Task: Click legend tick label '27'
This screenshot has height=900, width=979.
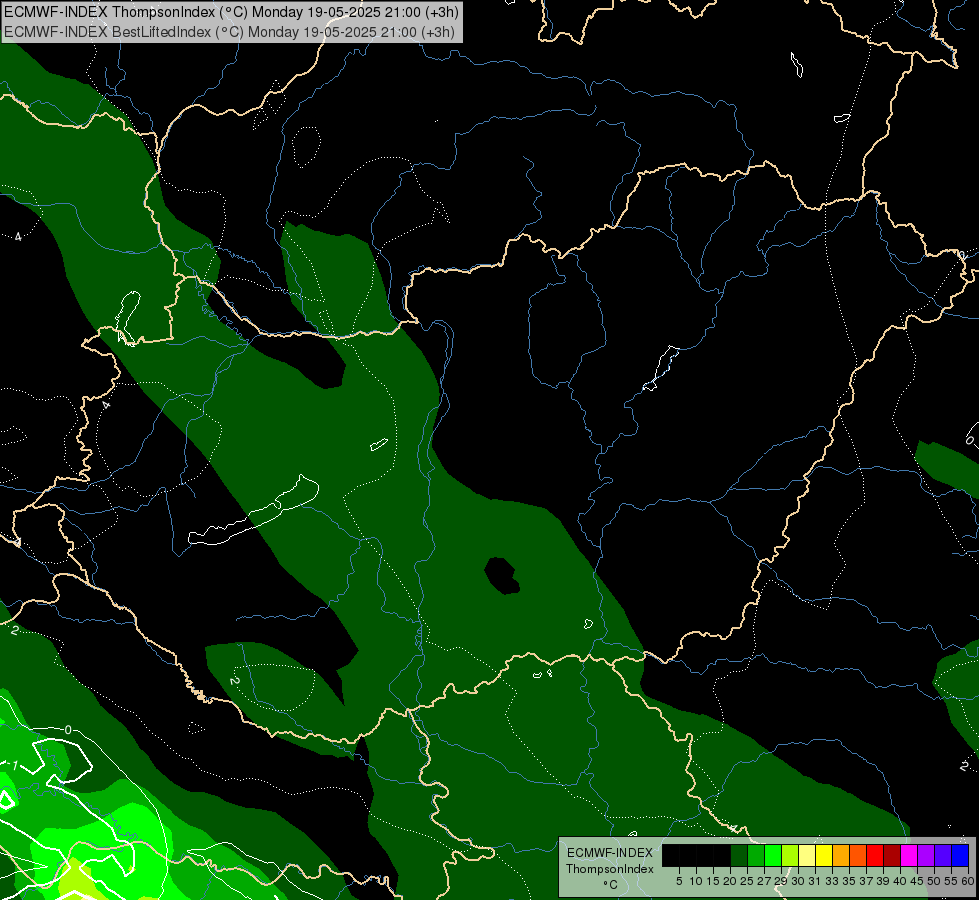Action: click(764, 881)
